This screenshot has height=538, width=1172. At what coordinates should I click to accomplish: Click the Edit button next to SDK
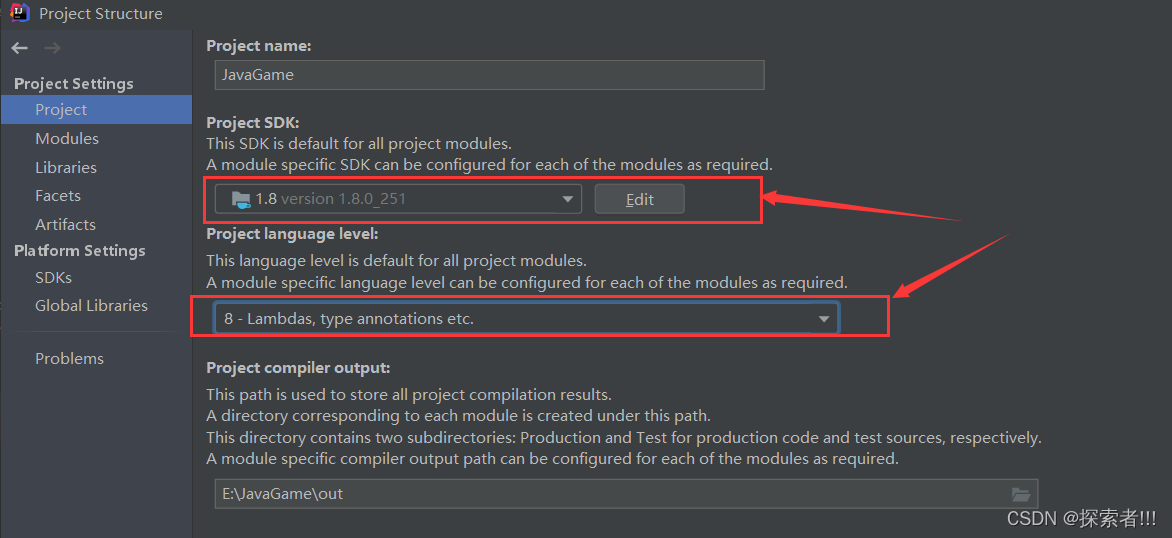[x=640, y=200]
